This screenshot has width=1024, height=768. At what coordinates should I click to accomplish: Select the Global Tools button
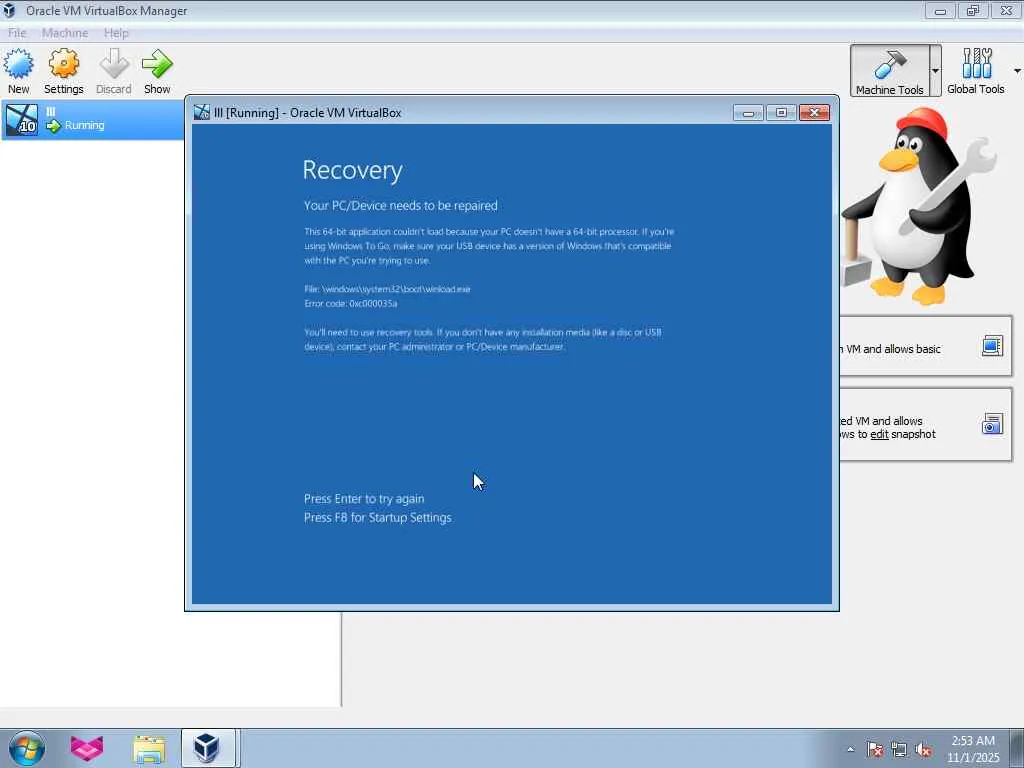tap(976, 71)
